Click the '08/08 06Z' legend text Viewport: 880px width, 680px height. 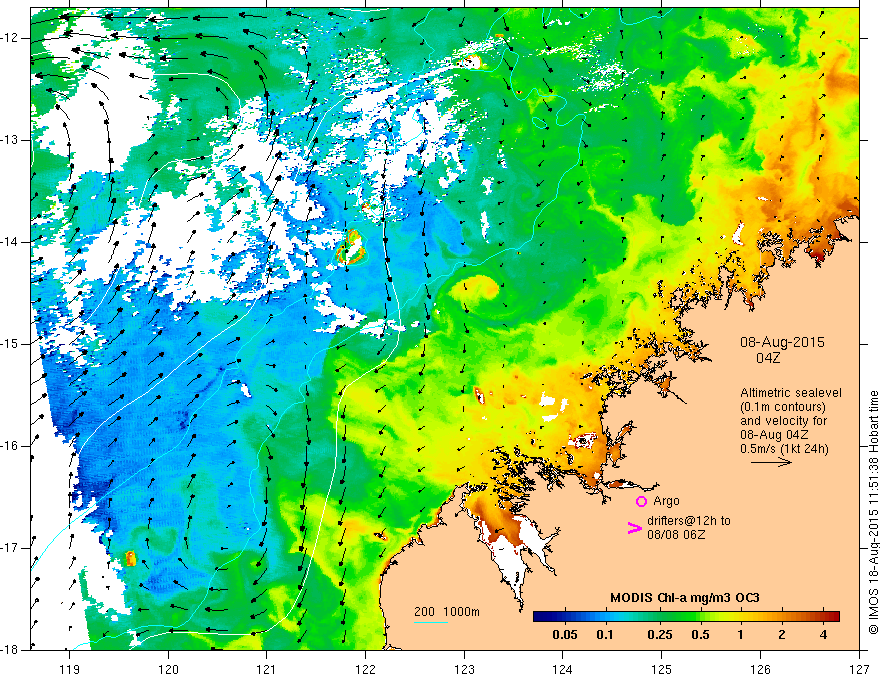click(x=676, y=535)
